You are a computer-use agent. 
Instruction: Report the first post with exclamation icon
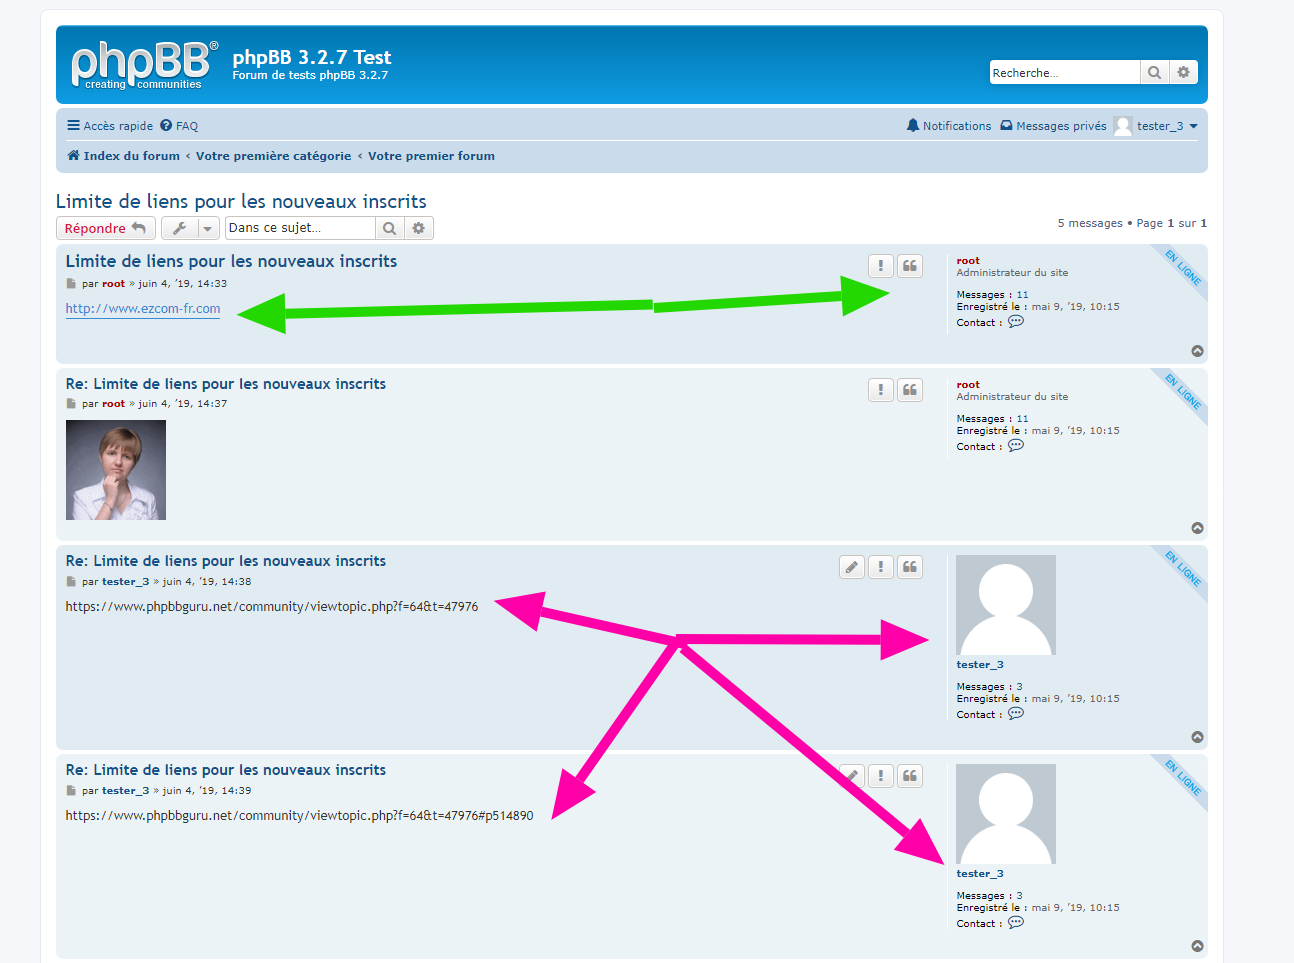point(880,266)
